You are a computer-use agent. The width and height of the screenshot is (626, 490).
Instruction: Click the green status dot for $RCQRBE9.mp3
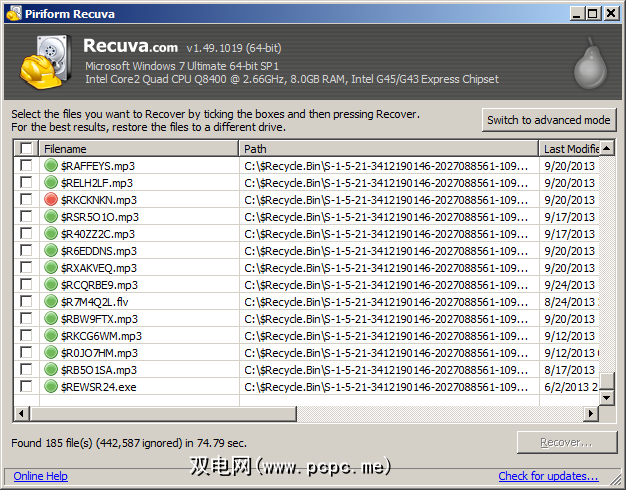pyautogui.click(x=51, y=284)
